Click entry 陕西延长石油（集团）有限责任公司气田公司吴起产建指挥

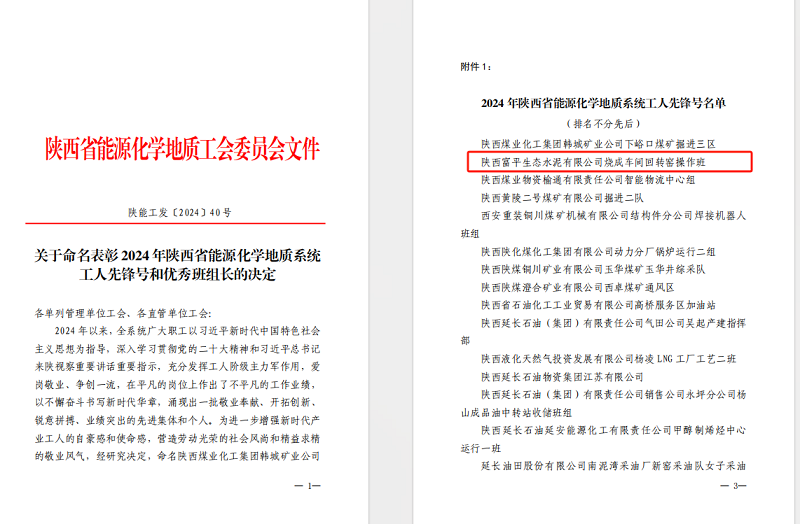tap(614, 323)
